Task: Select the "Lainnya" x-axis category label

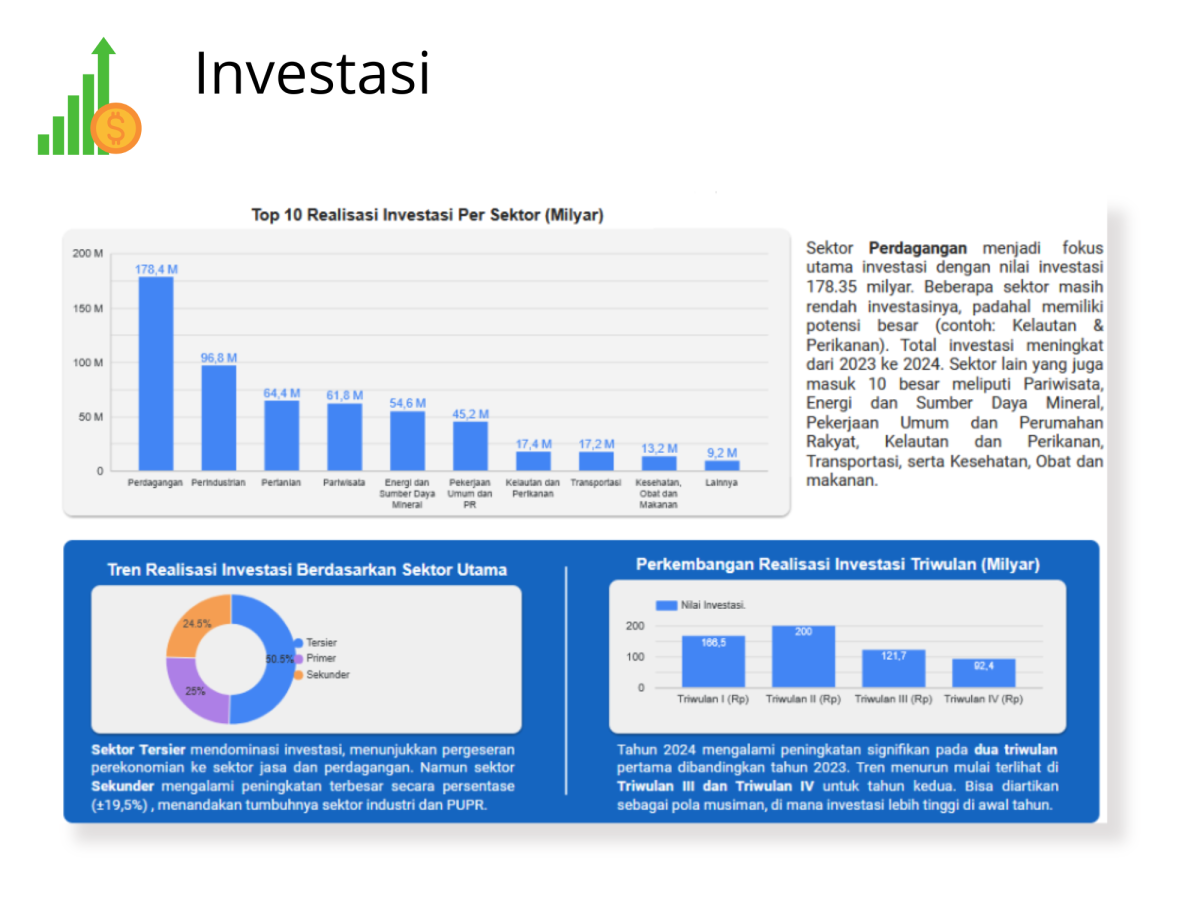Action: tap(723, 483)
